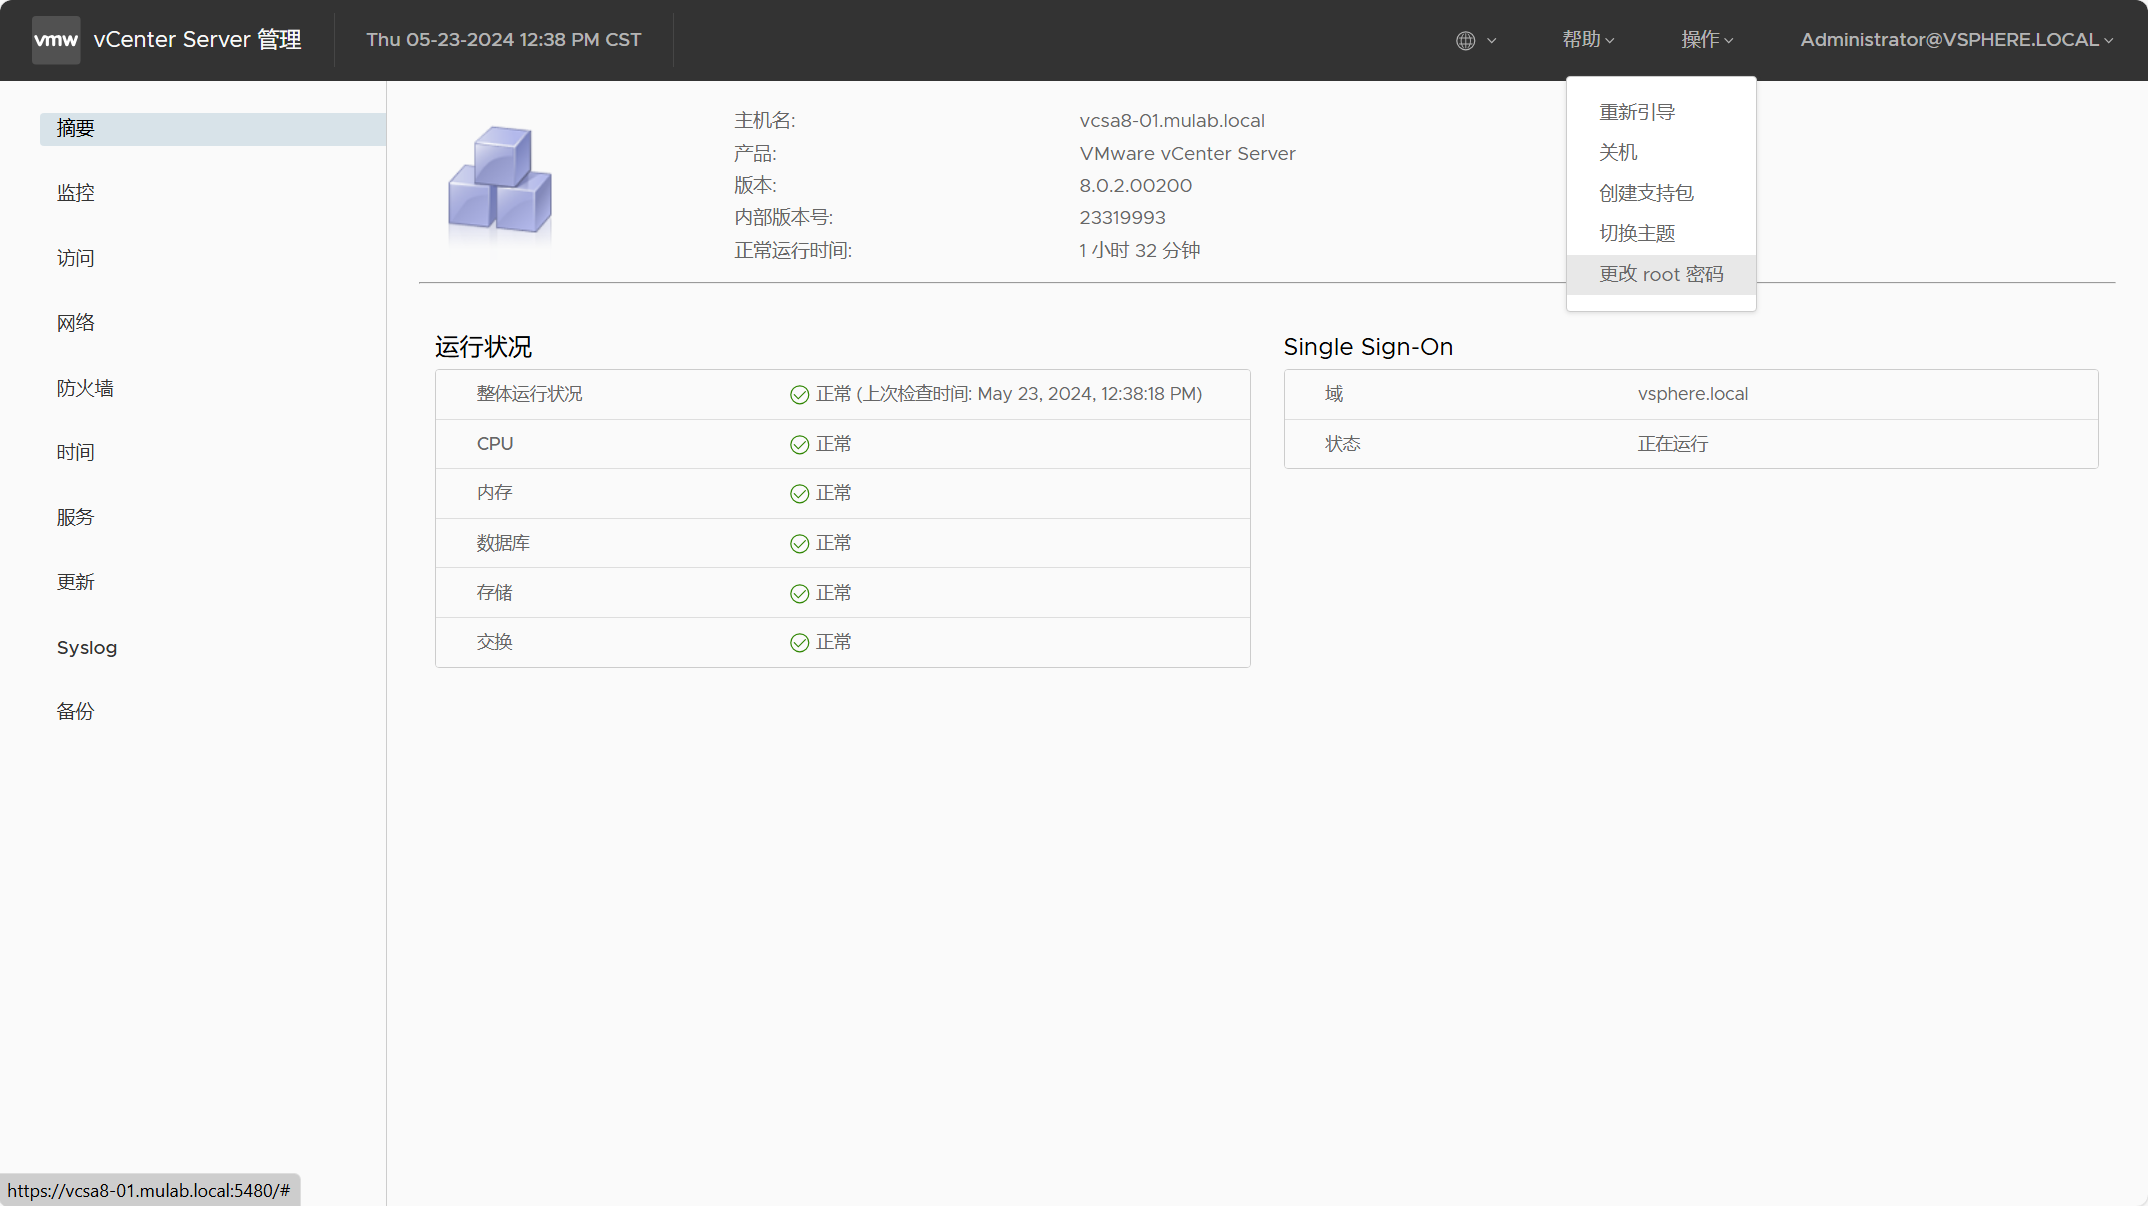Choose 创建支持包 menu entry

1661,193
